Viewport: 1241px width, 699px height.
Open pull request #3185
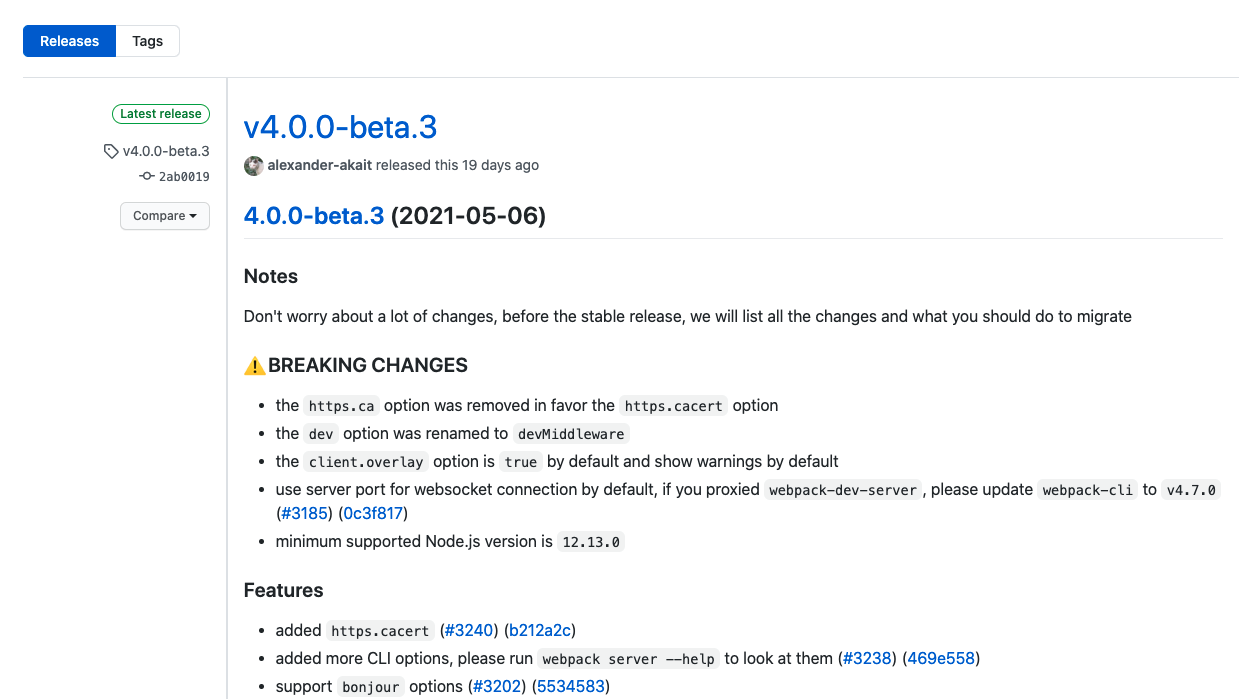pyautogui.click(x=304, y=513)
